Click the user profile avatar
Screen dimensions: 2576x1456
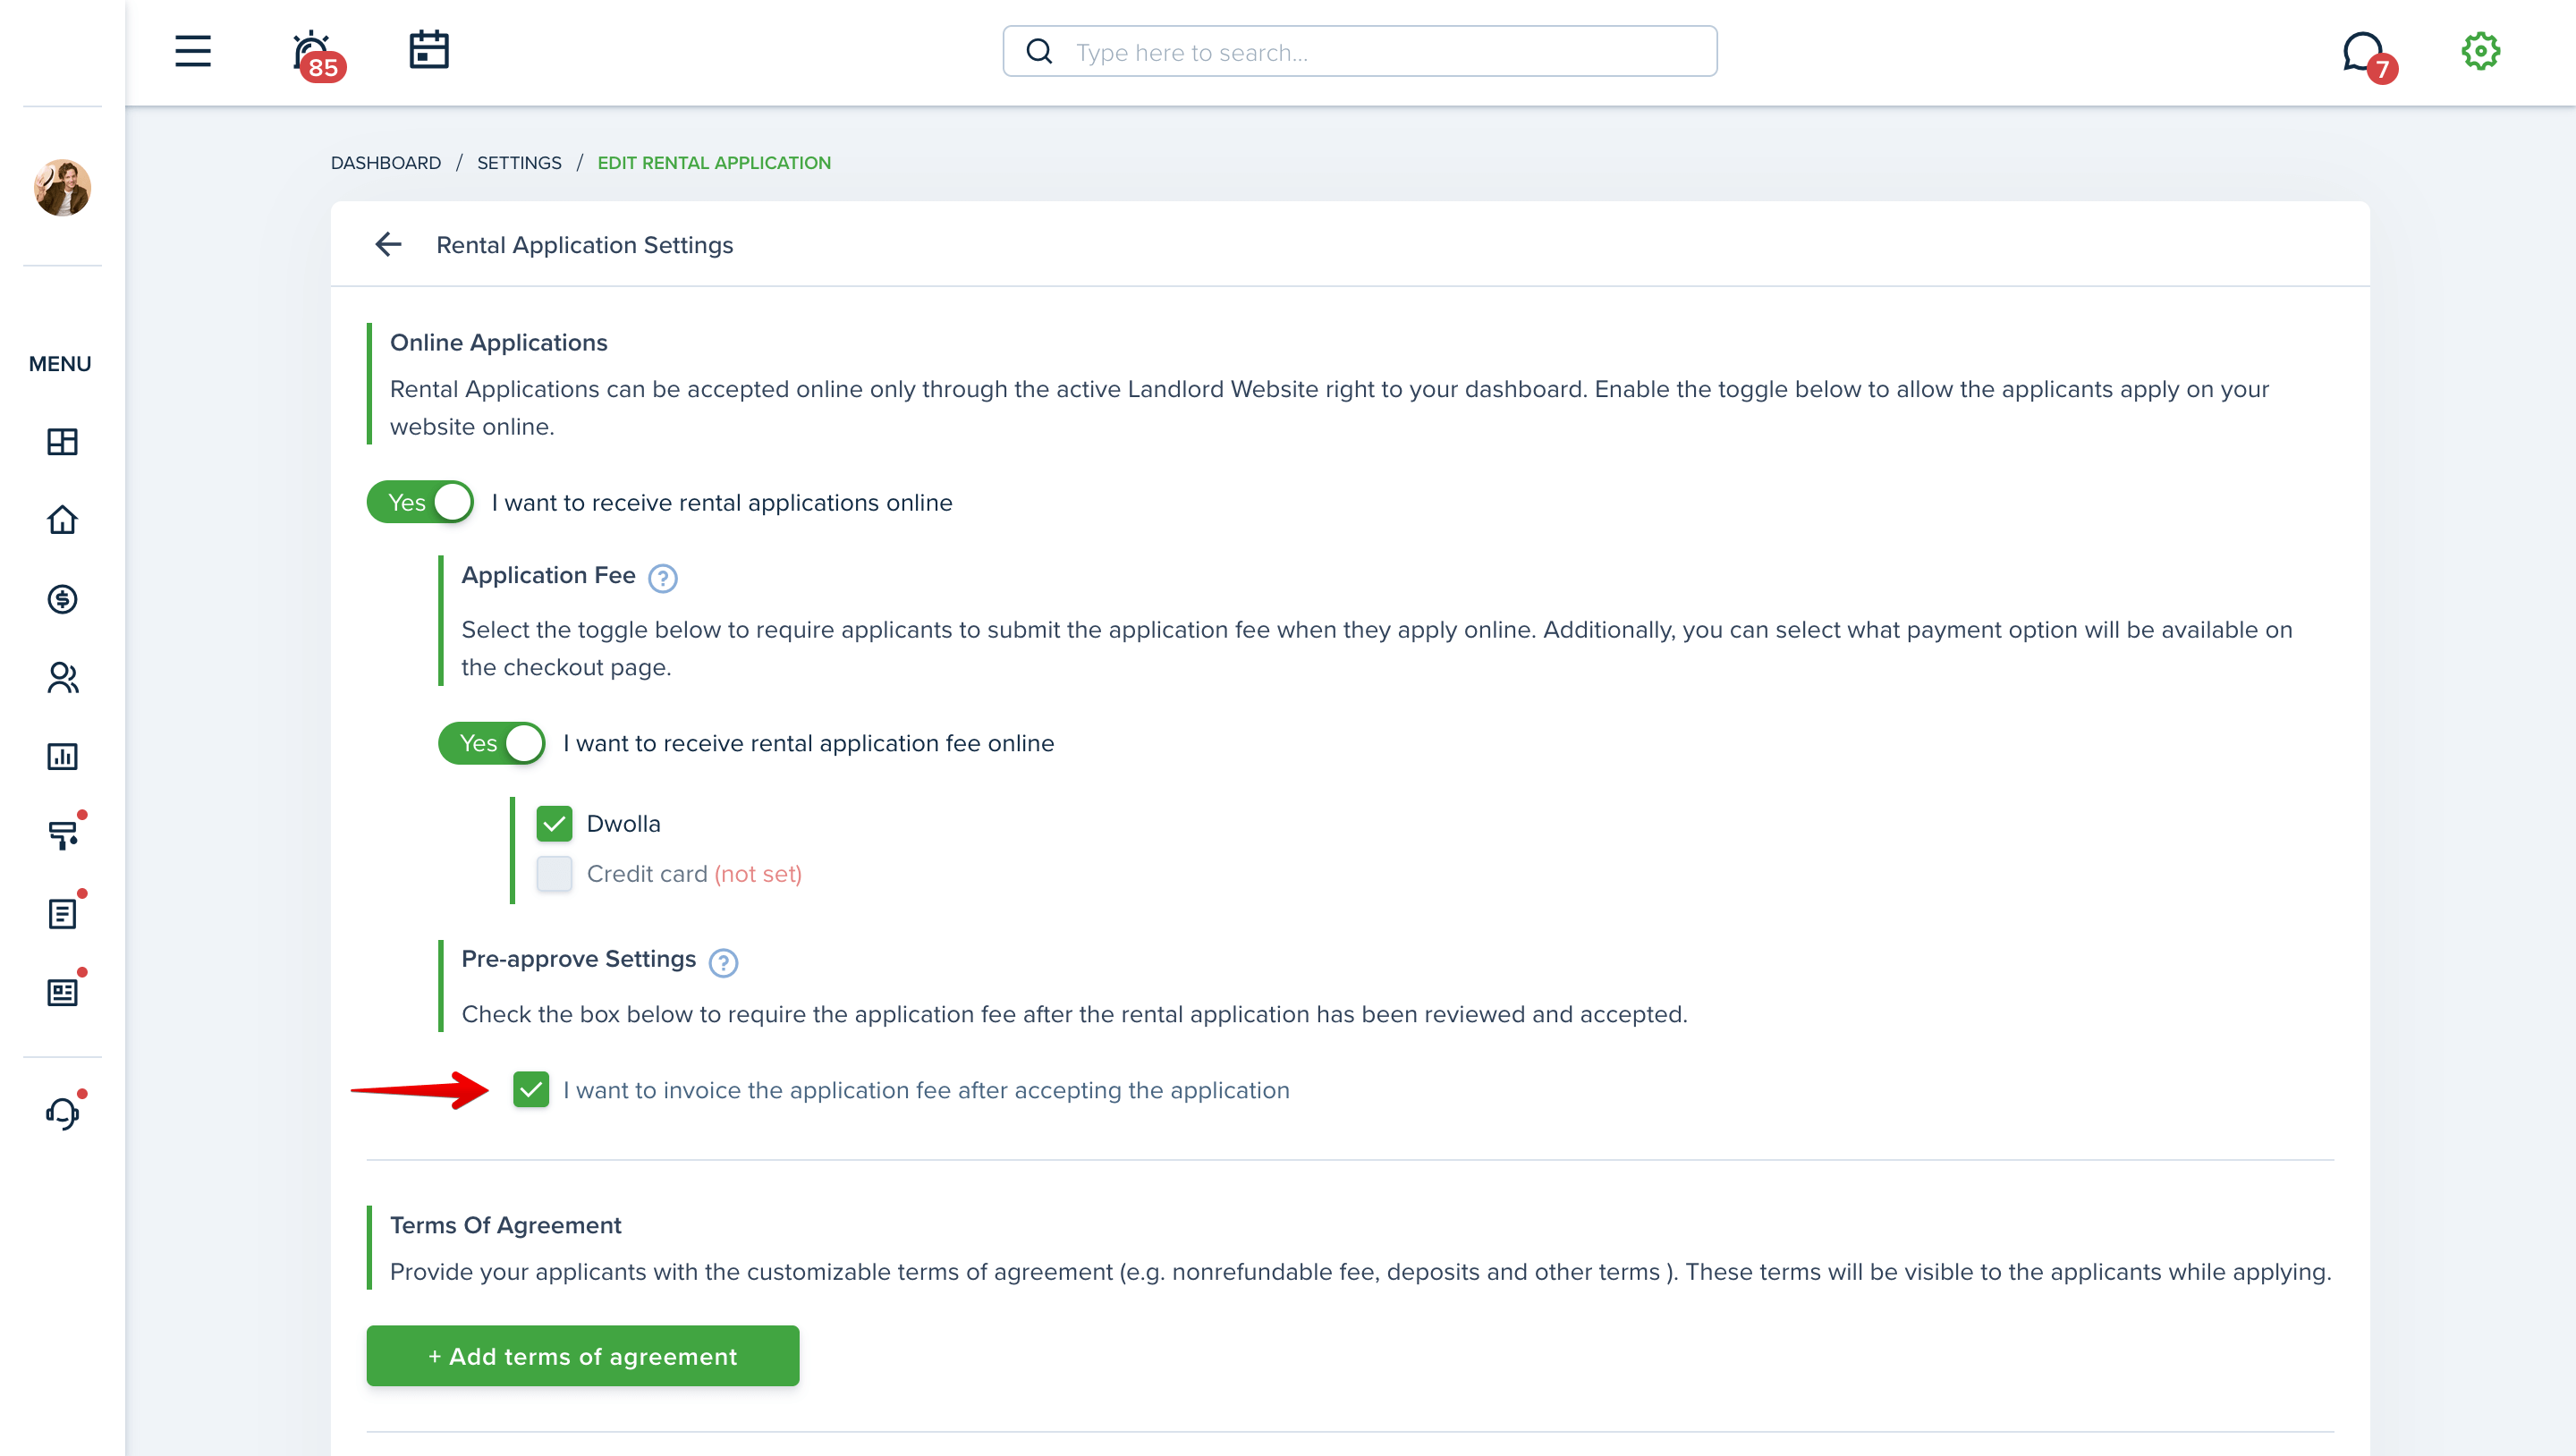click(x=62, y=187)
